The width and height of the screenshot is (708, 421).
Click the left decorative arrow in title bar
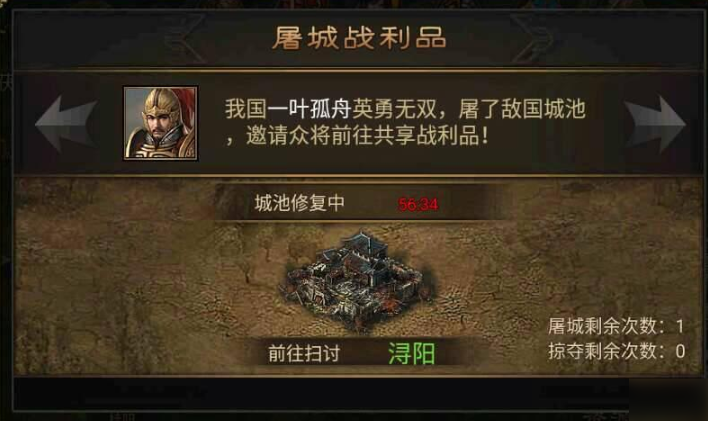(186, 38)
